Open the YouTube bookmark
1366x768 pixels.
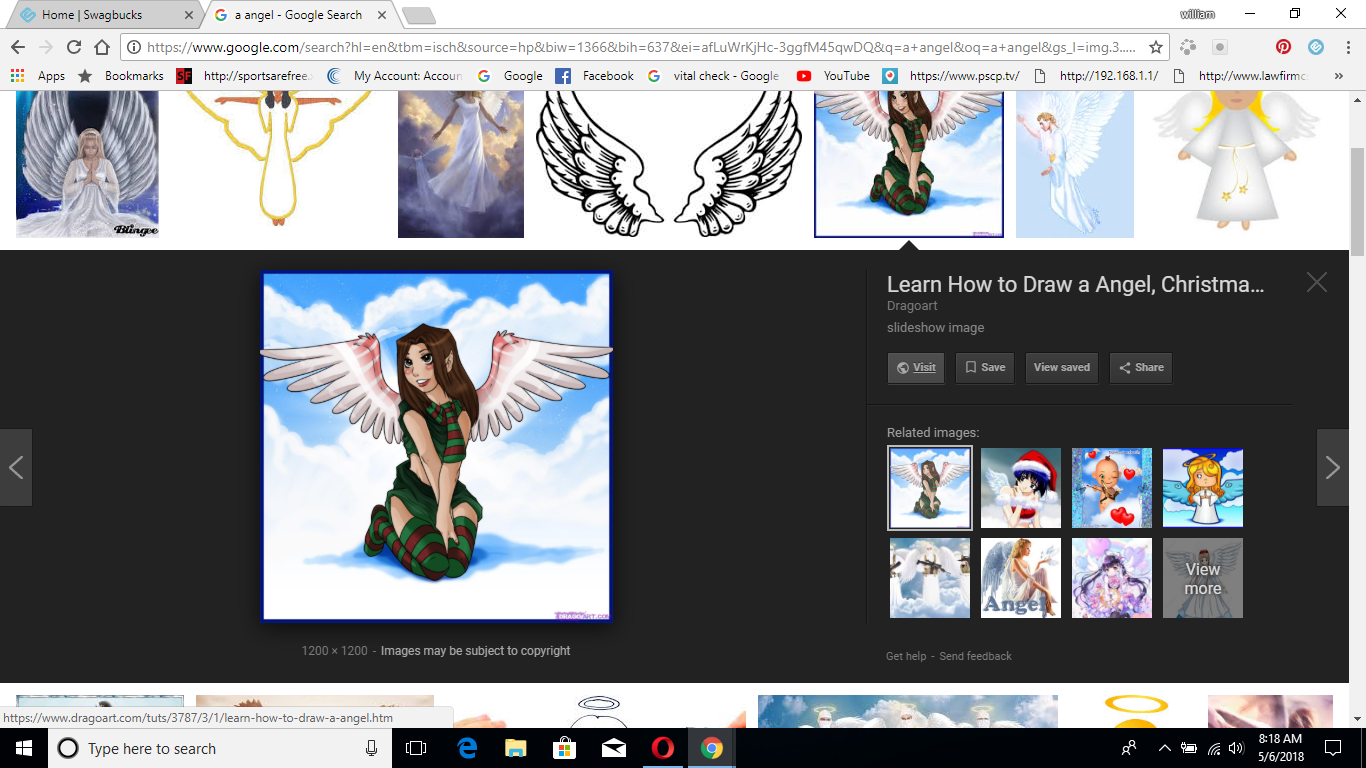coord(833,76)
